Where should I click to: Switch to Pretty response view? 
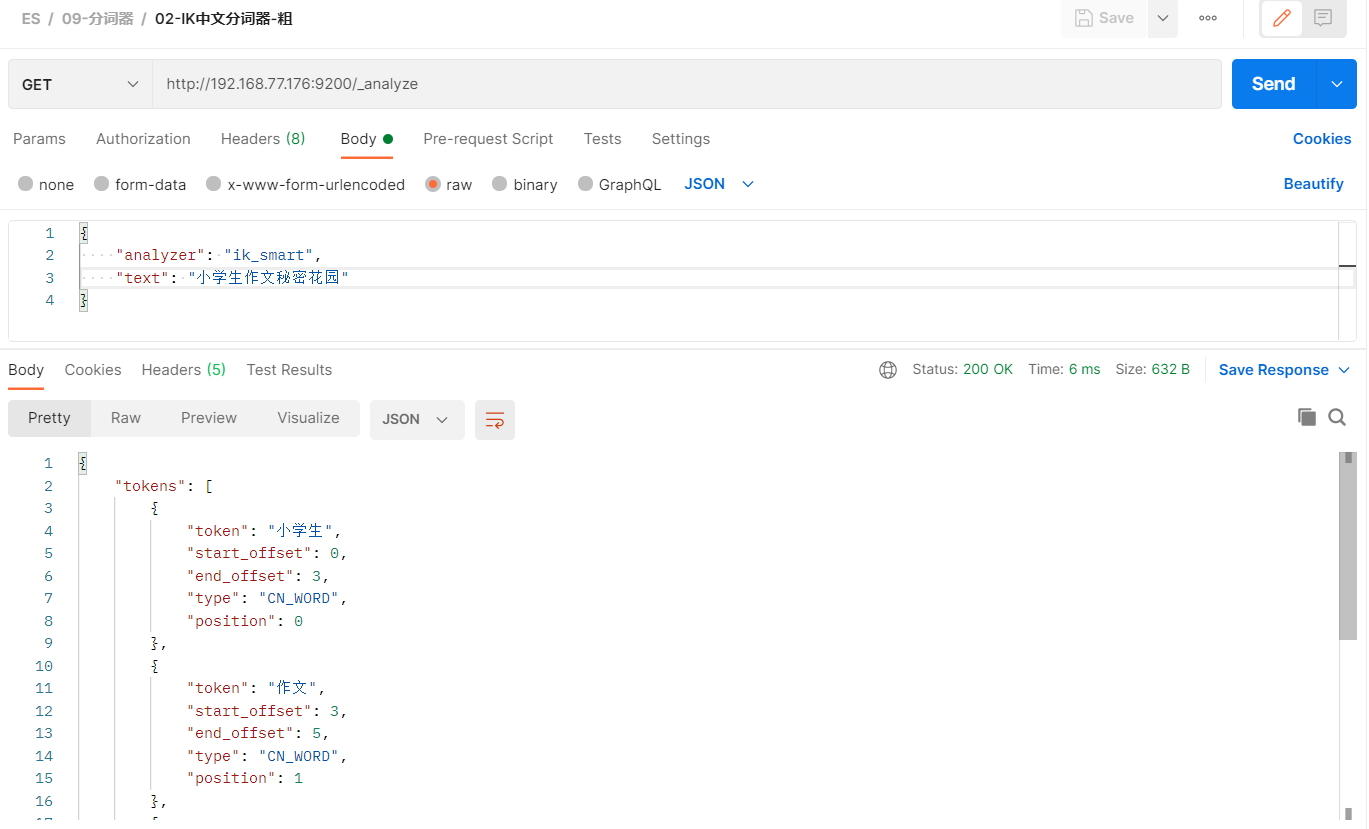click(49, 418)
